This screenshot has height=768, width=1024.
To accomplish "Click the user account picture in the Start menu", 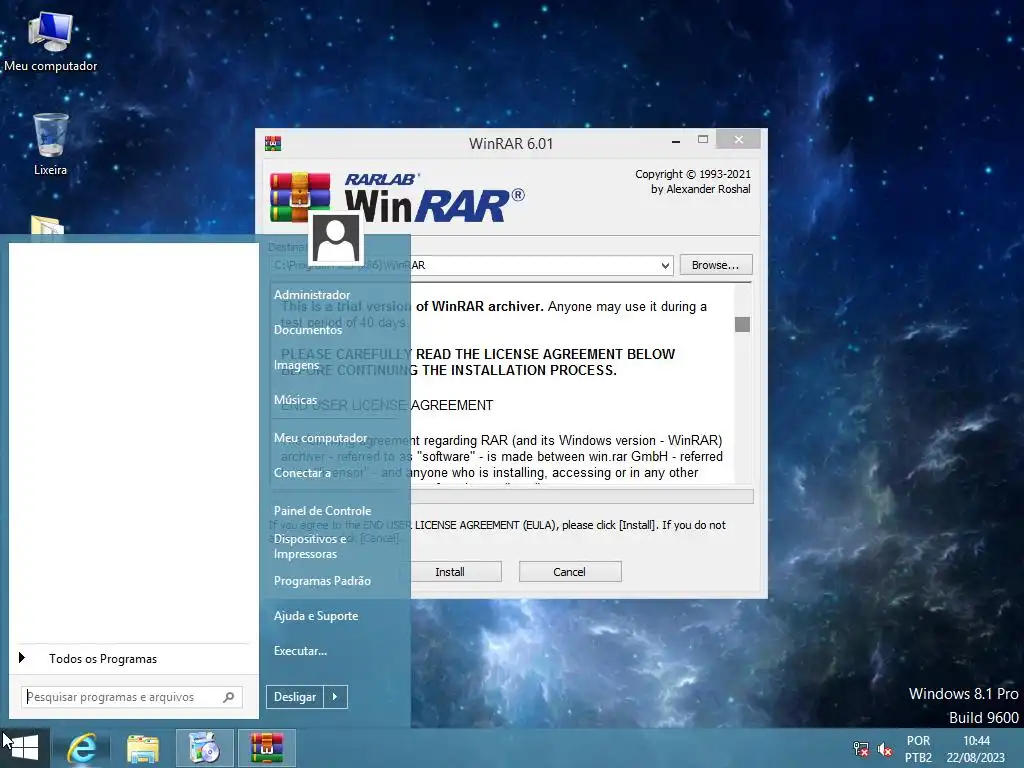I will tap(336, 238).
